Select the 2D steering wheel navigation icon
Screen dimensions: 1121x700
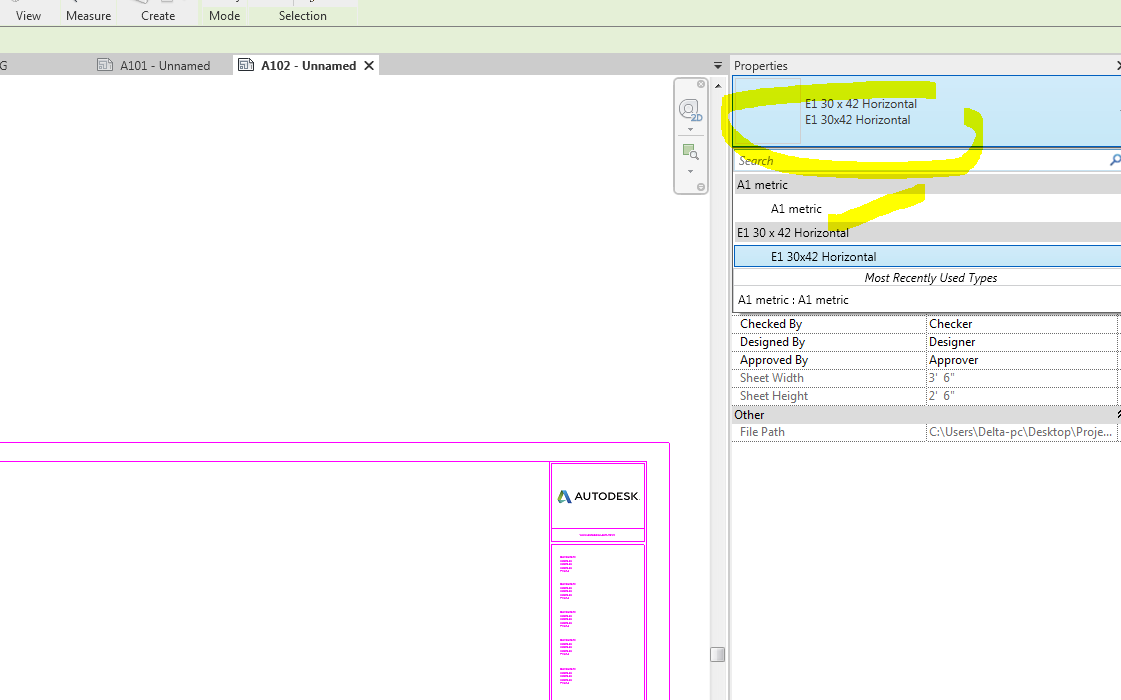[689, 108]
